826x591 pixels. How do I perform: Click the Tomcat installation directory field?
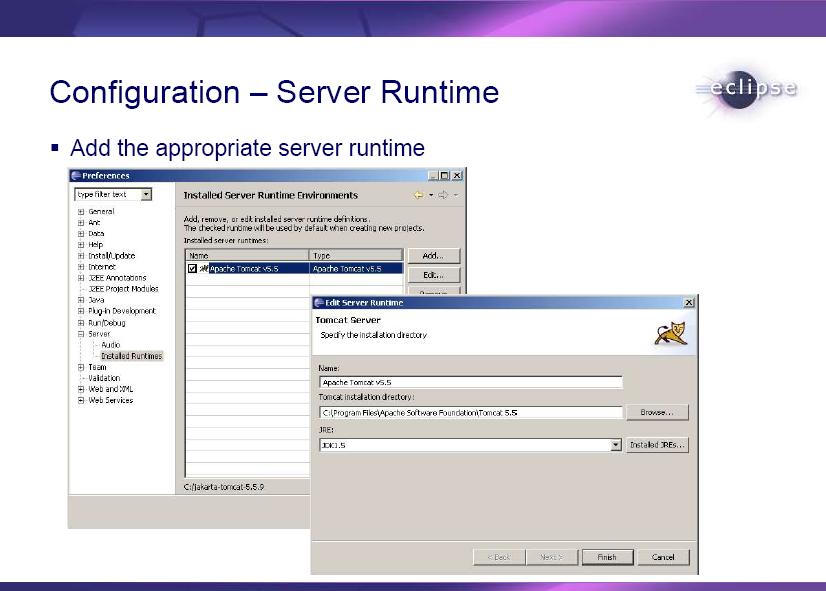click(x=470, y=413)
